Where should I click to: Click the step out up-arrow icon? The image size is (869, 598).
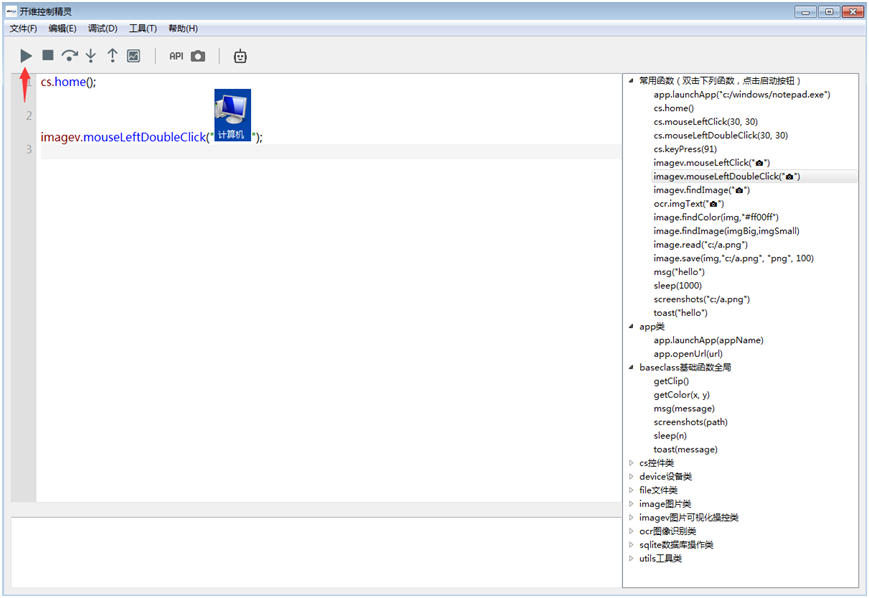[x=113, y=55]
